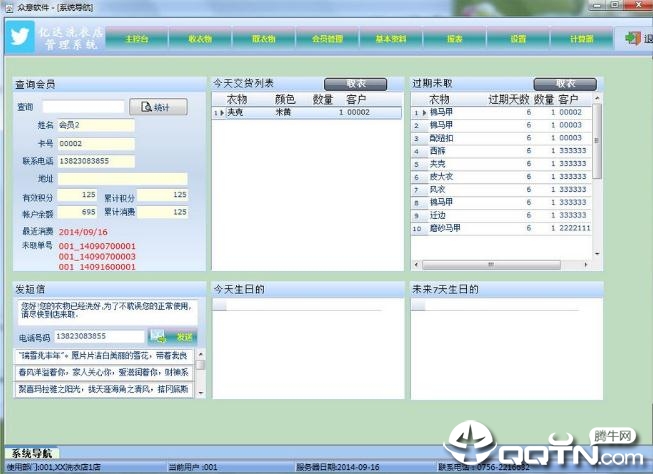Image resolution: width=653 pixels, height=474 pixels.
Task: Click the 帐户余额 field showing 695
Action: [77, 212]
